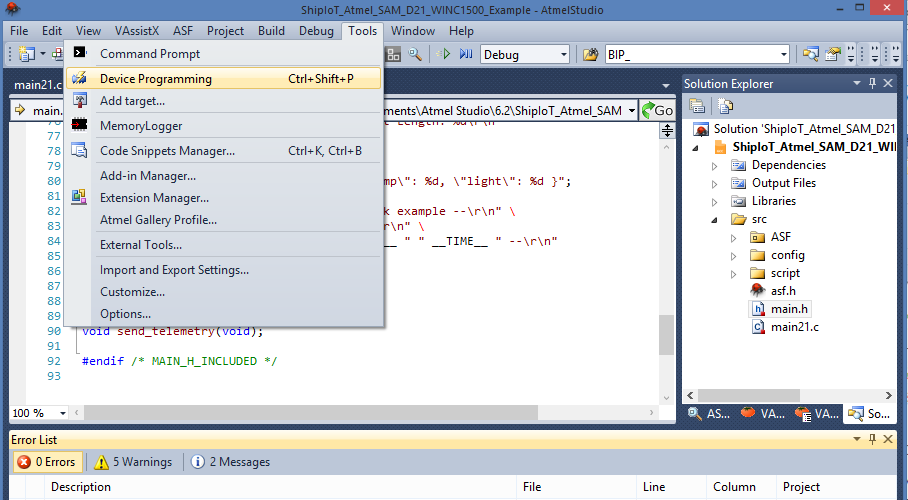Select Command Prompt menu entry
Screen dimensions: 908x500
pyautogui.click(x=224, y=54)
